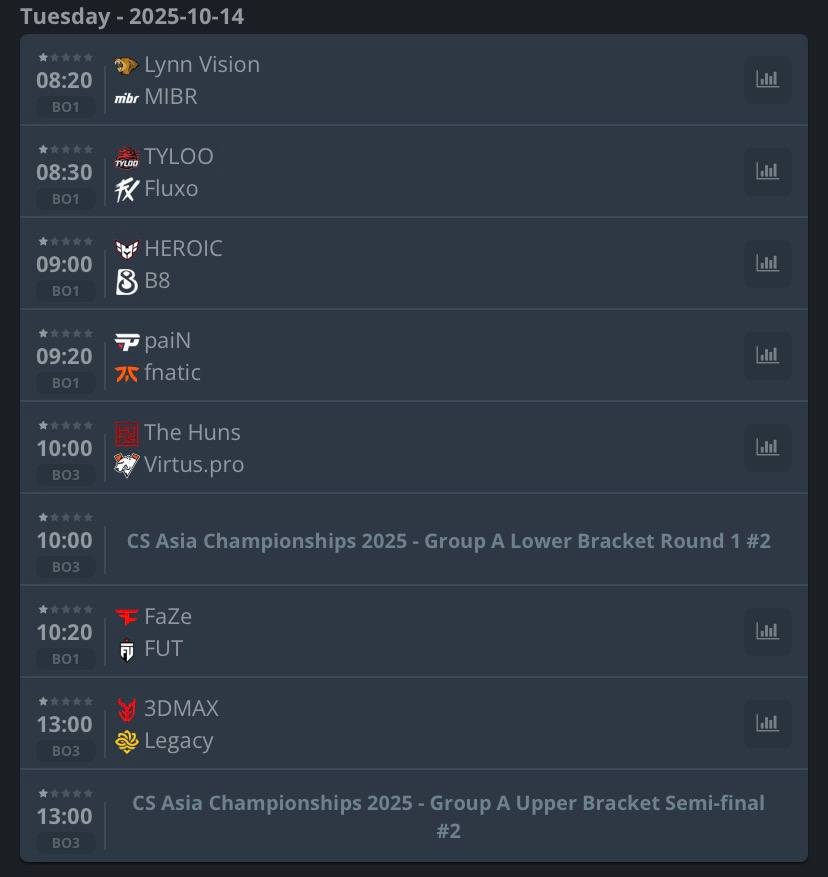This screenshot has width=828, height=877.
Task: Click the fnatic orange logo
Action: (x=126, y=374)
